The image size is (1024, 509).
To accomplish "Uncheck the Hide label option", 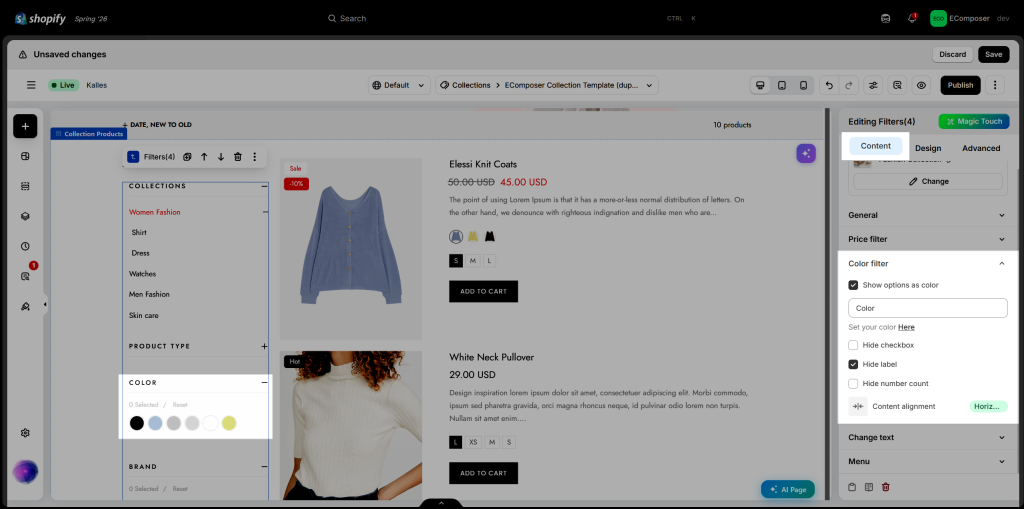I will click(853, 364).
